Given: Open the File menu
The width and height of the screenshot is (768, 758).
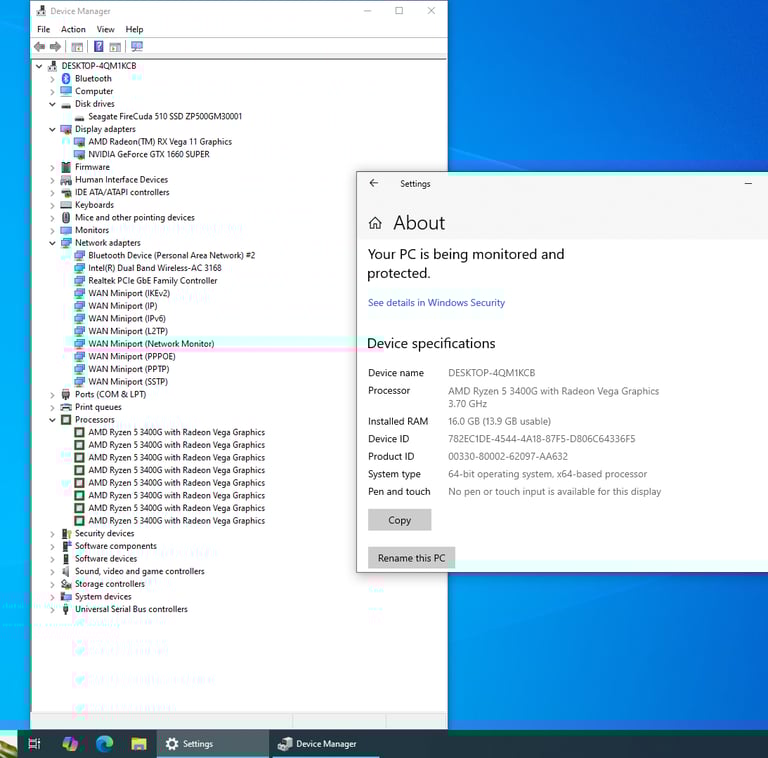Looking at the screenshot, I should click(44, 29).
